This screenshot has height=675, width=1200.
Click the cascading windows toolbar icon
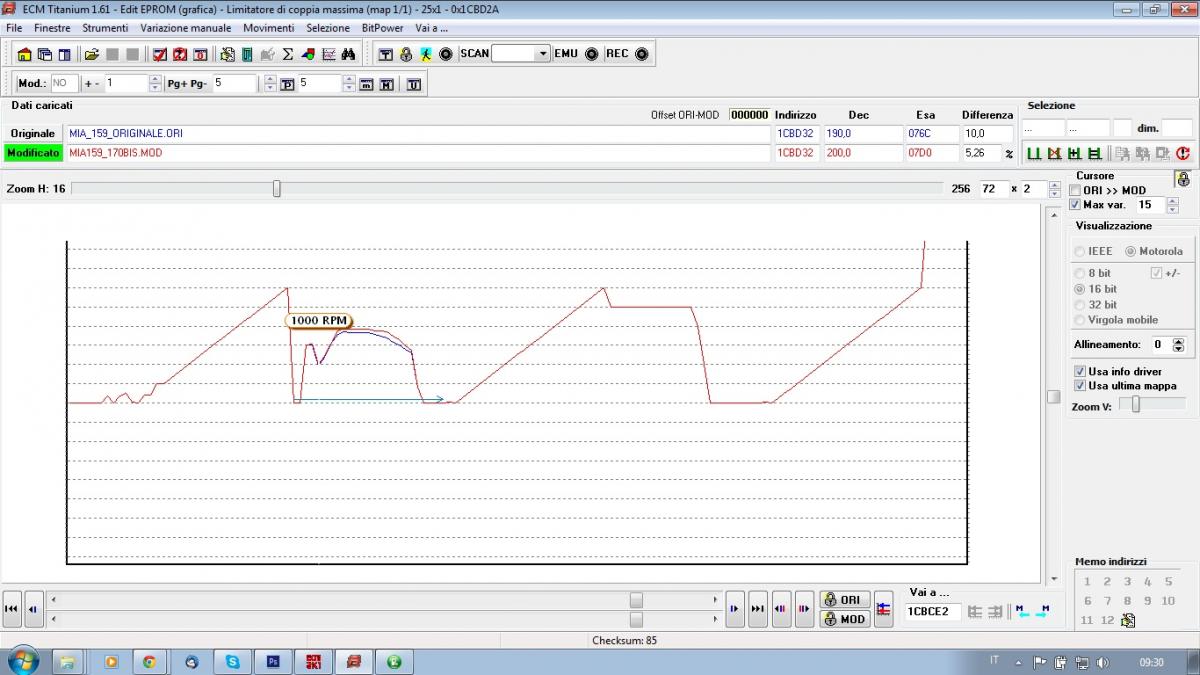[45, 54]
